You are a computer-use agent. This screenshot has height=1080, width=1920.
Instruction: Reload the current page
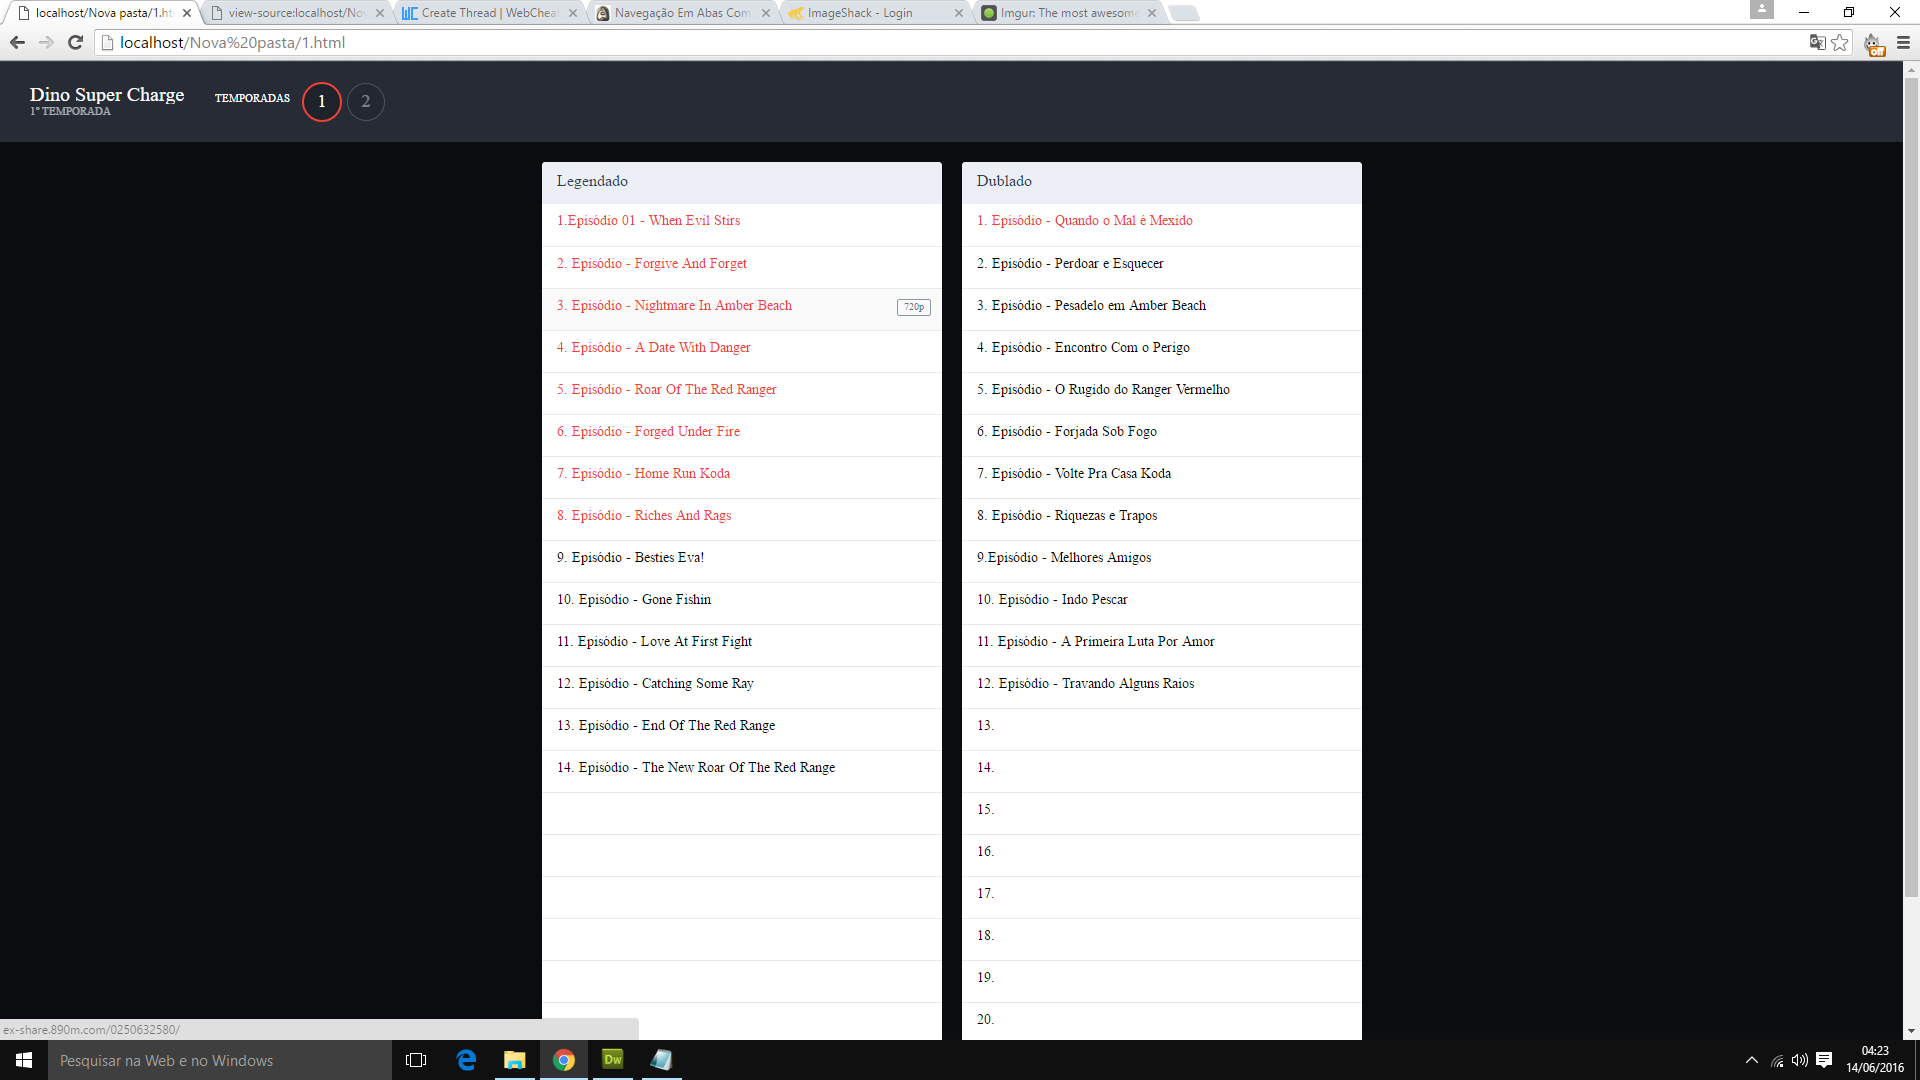(75, 42)
